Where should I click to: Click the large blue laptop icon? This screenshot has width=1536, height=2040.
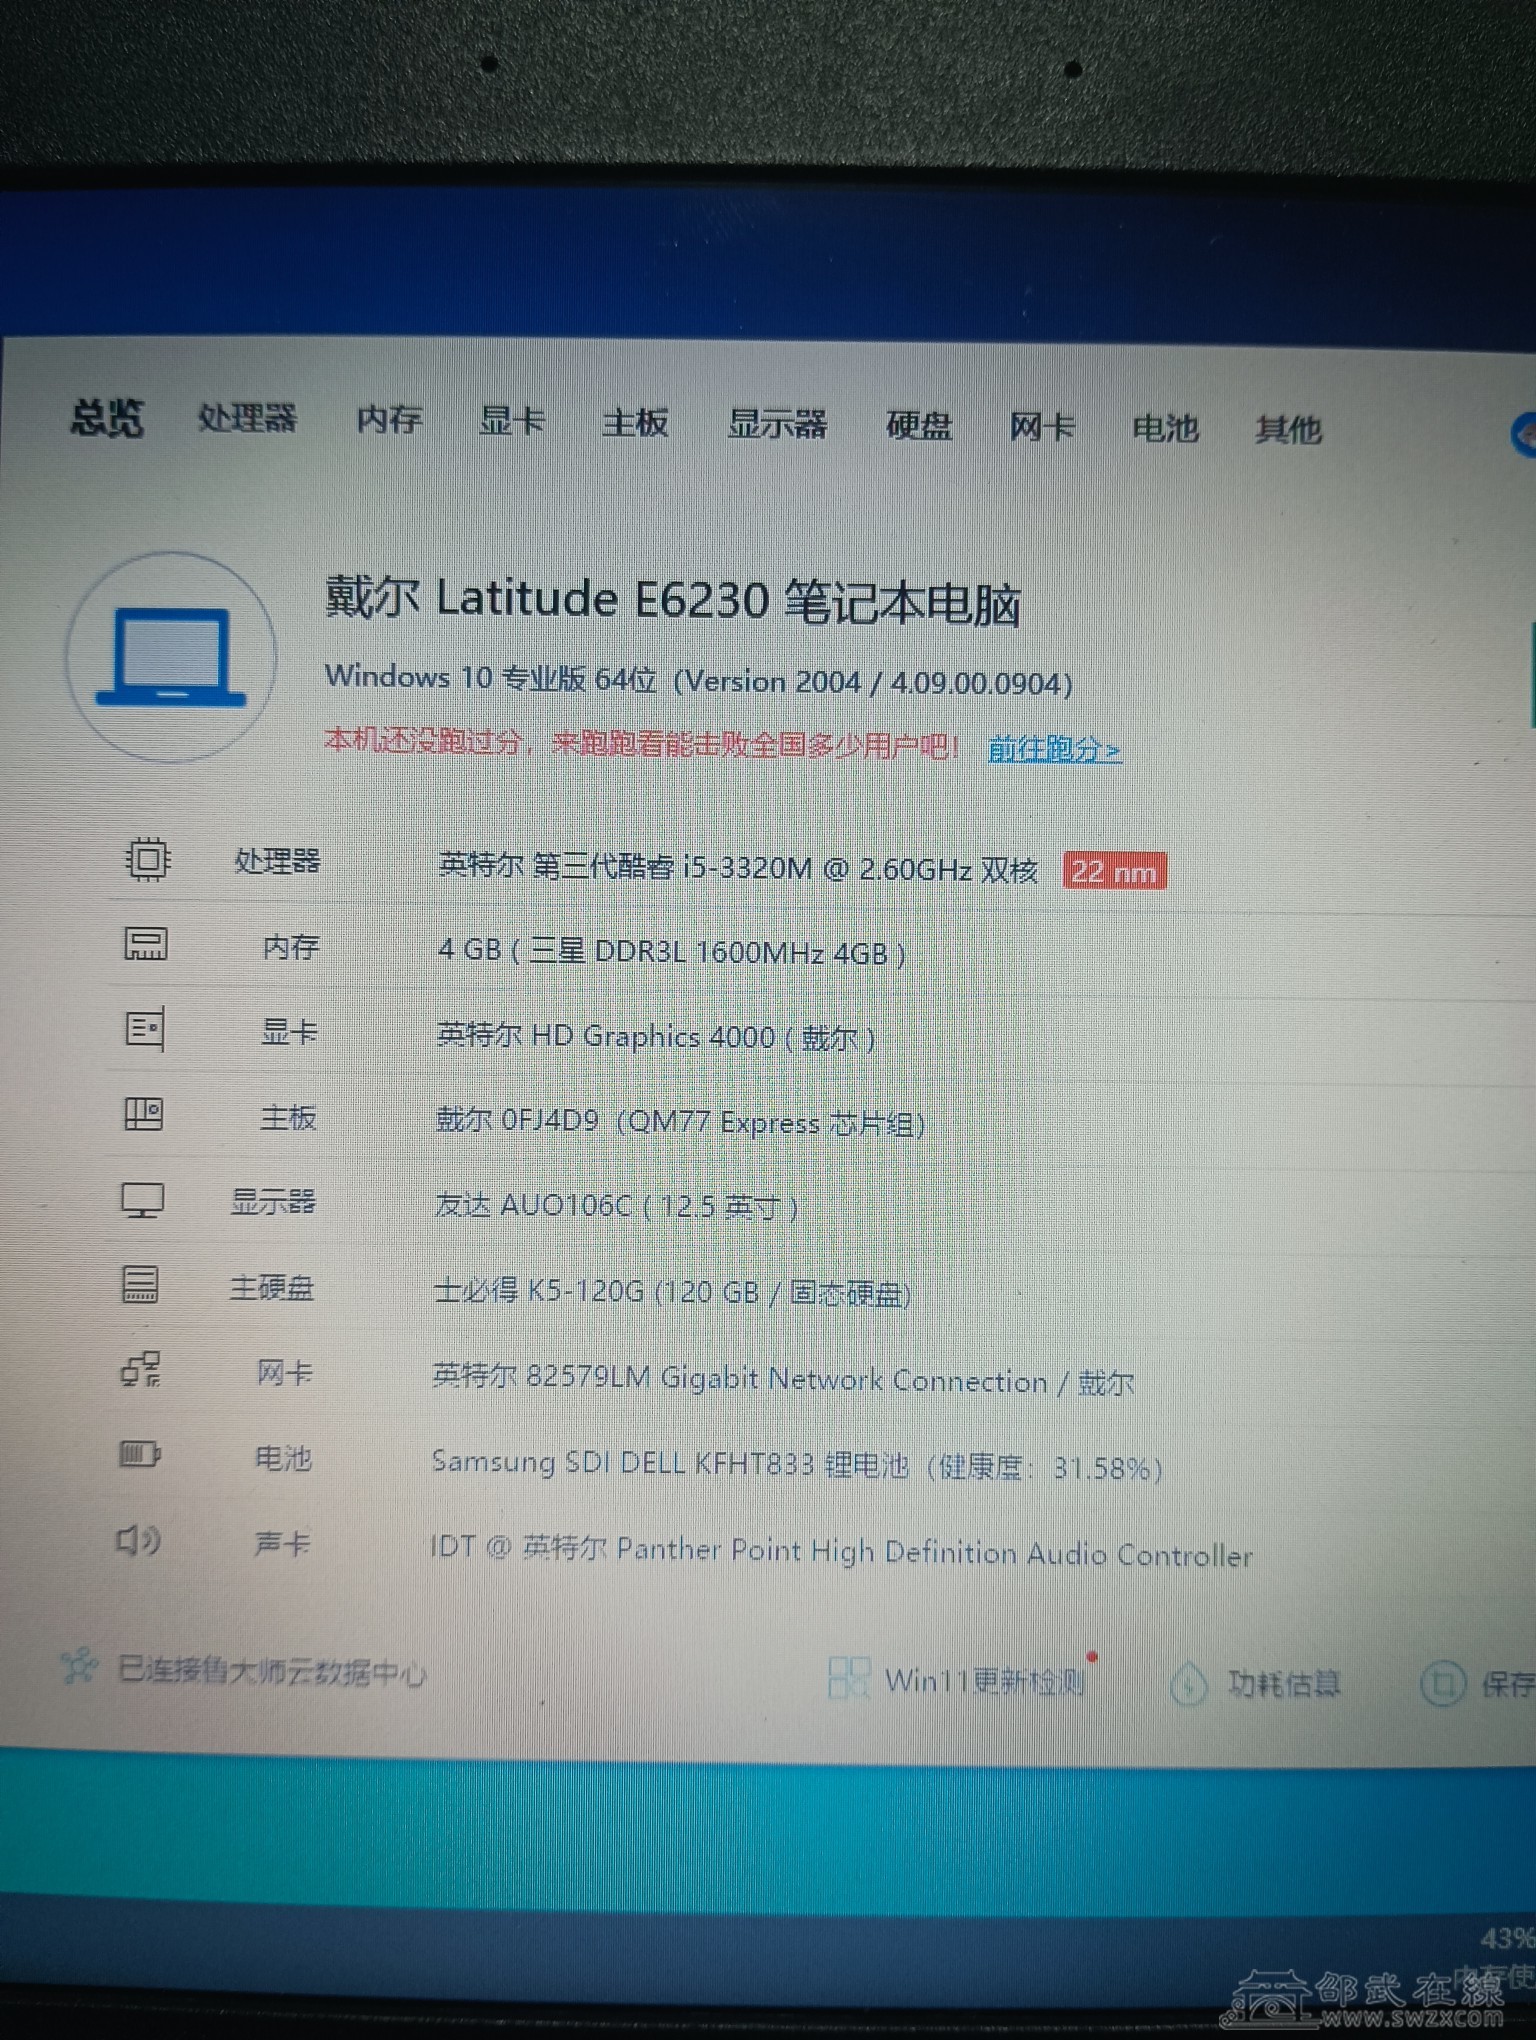(x=171, y=657)
